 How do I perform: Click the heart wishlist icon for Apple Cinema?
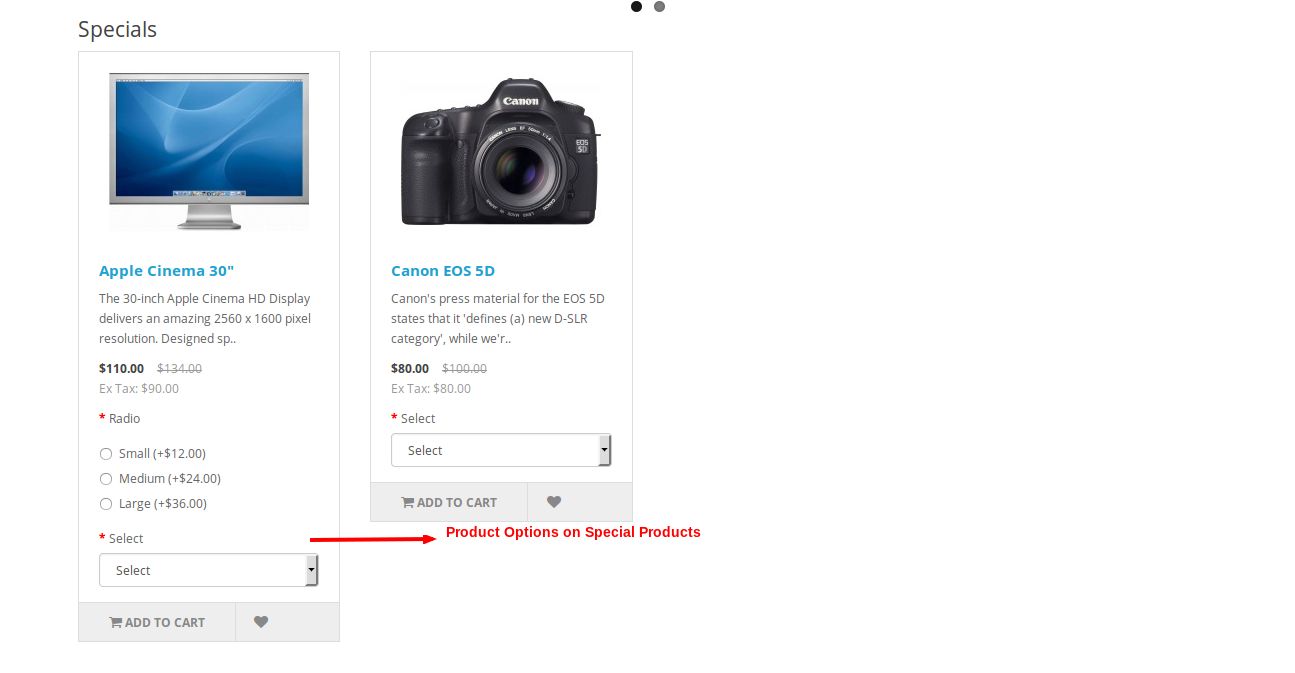pyautogui.click(x=261, y=622)
